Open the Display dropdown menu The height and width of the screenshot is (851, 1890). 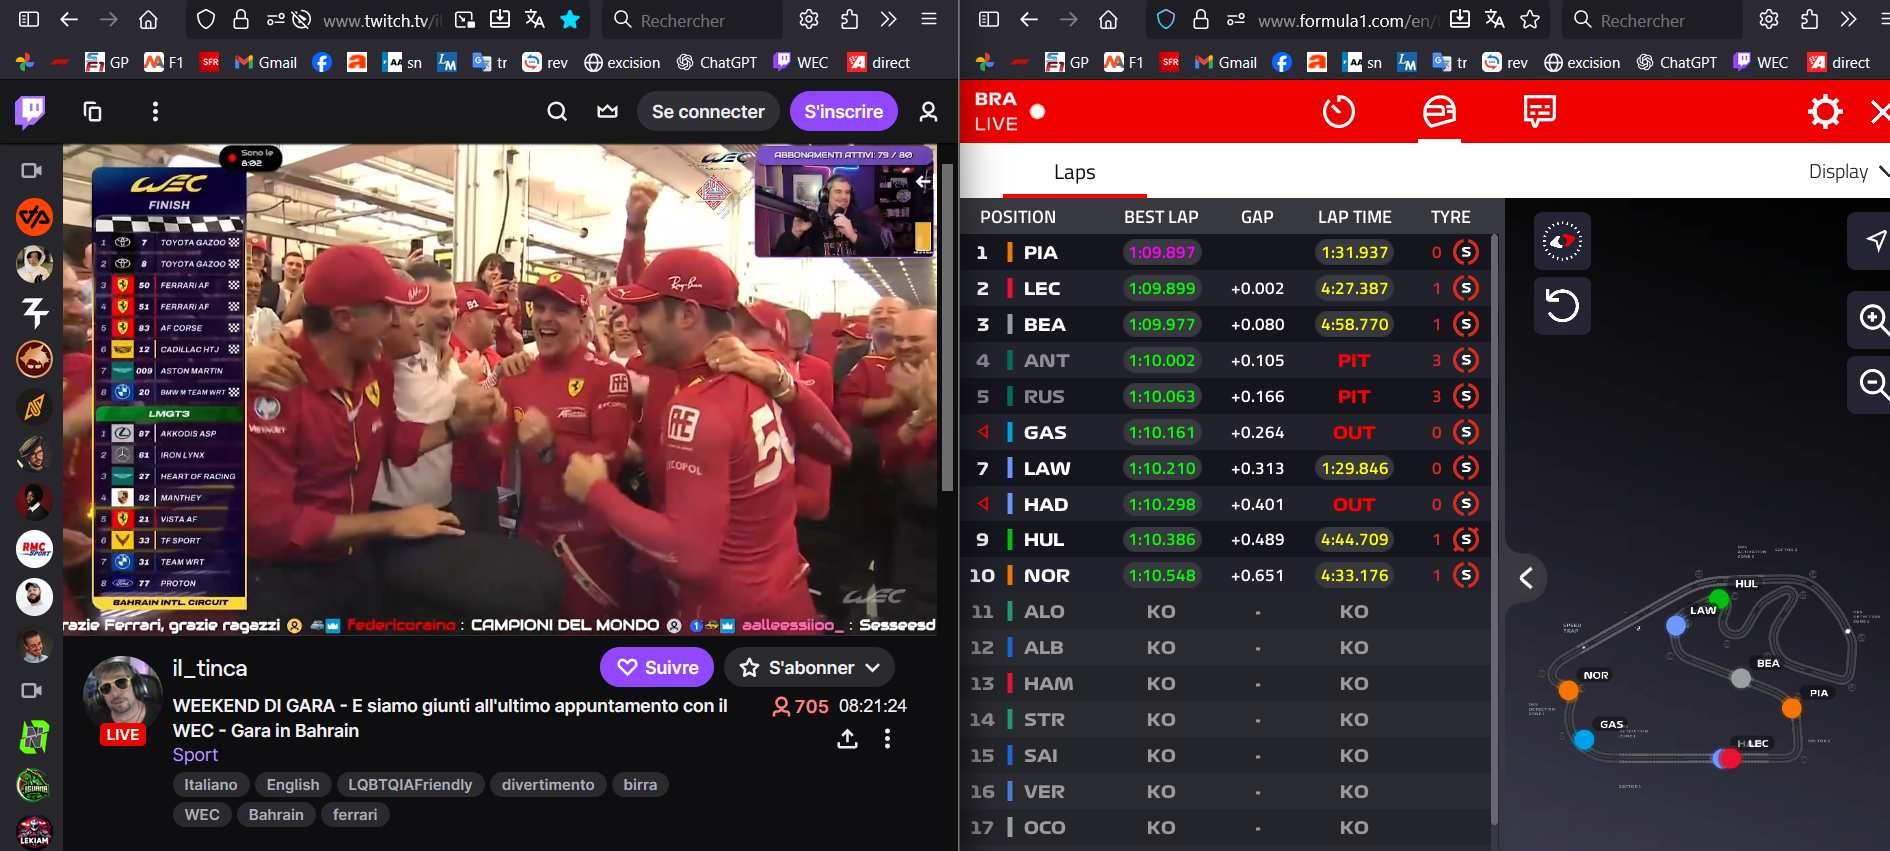(1846, 172)
